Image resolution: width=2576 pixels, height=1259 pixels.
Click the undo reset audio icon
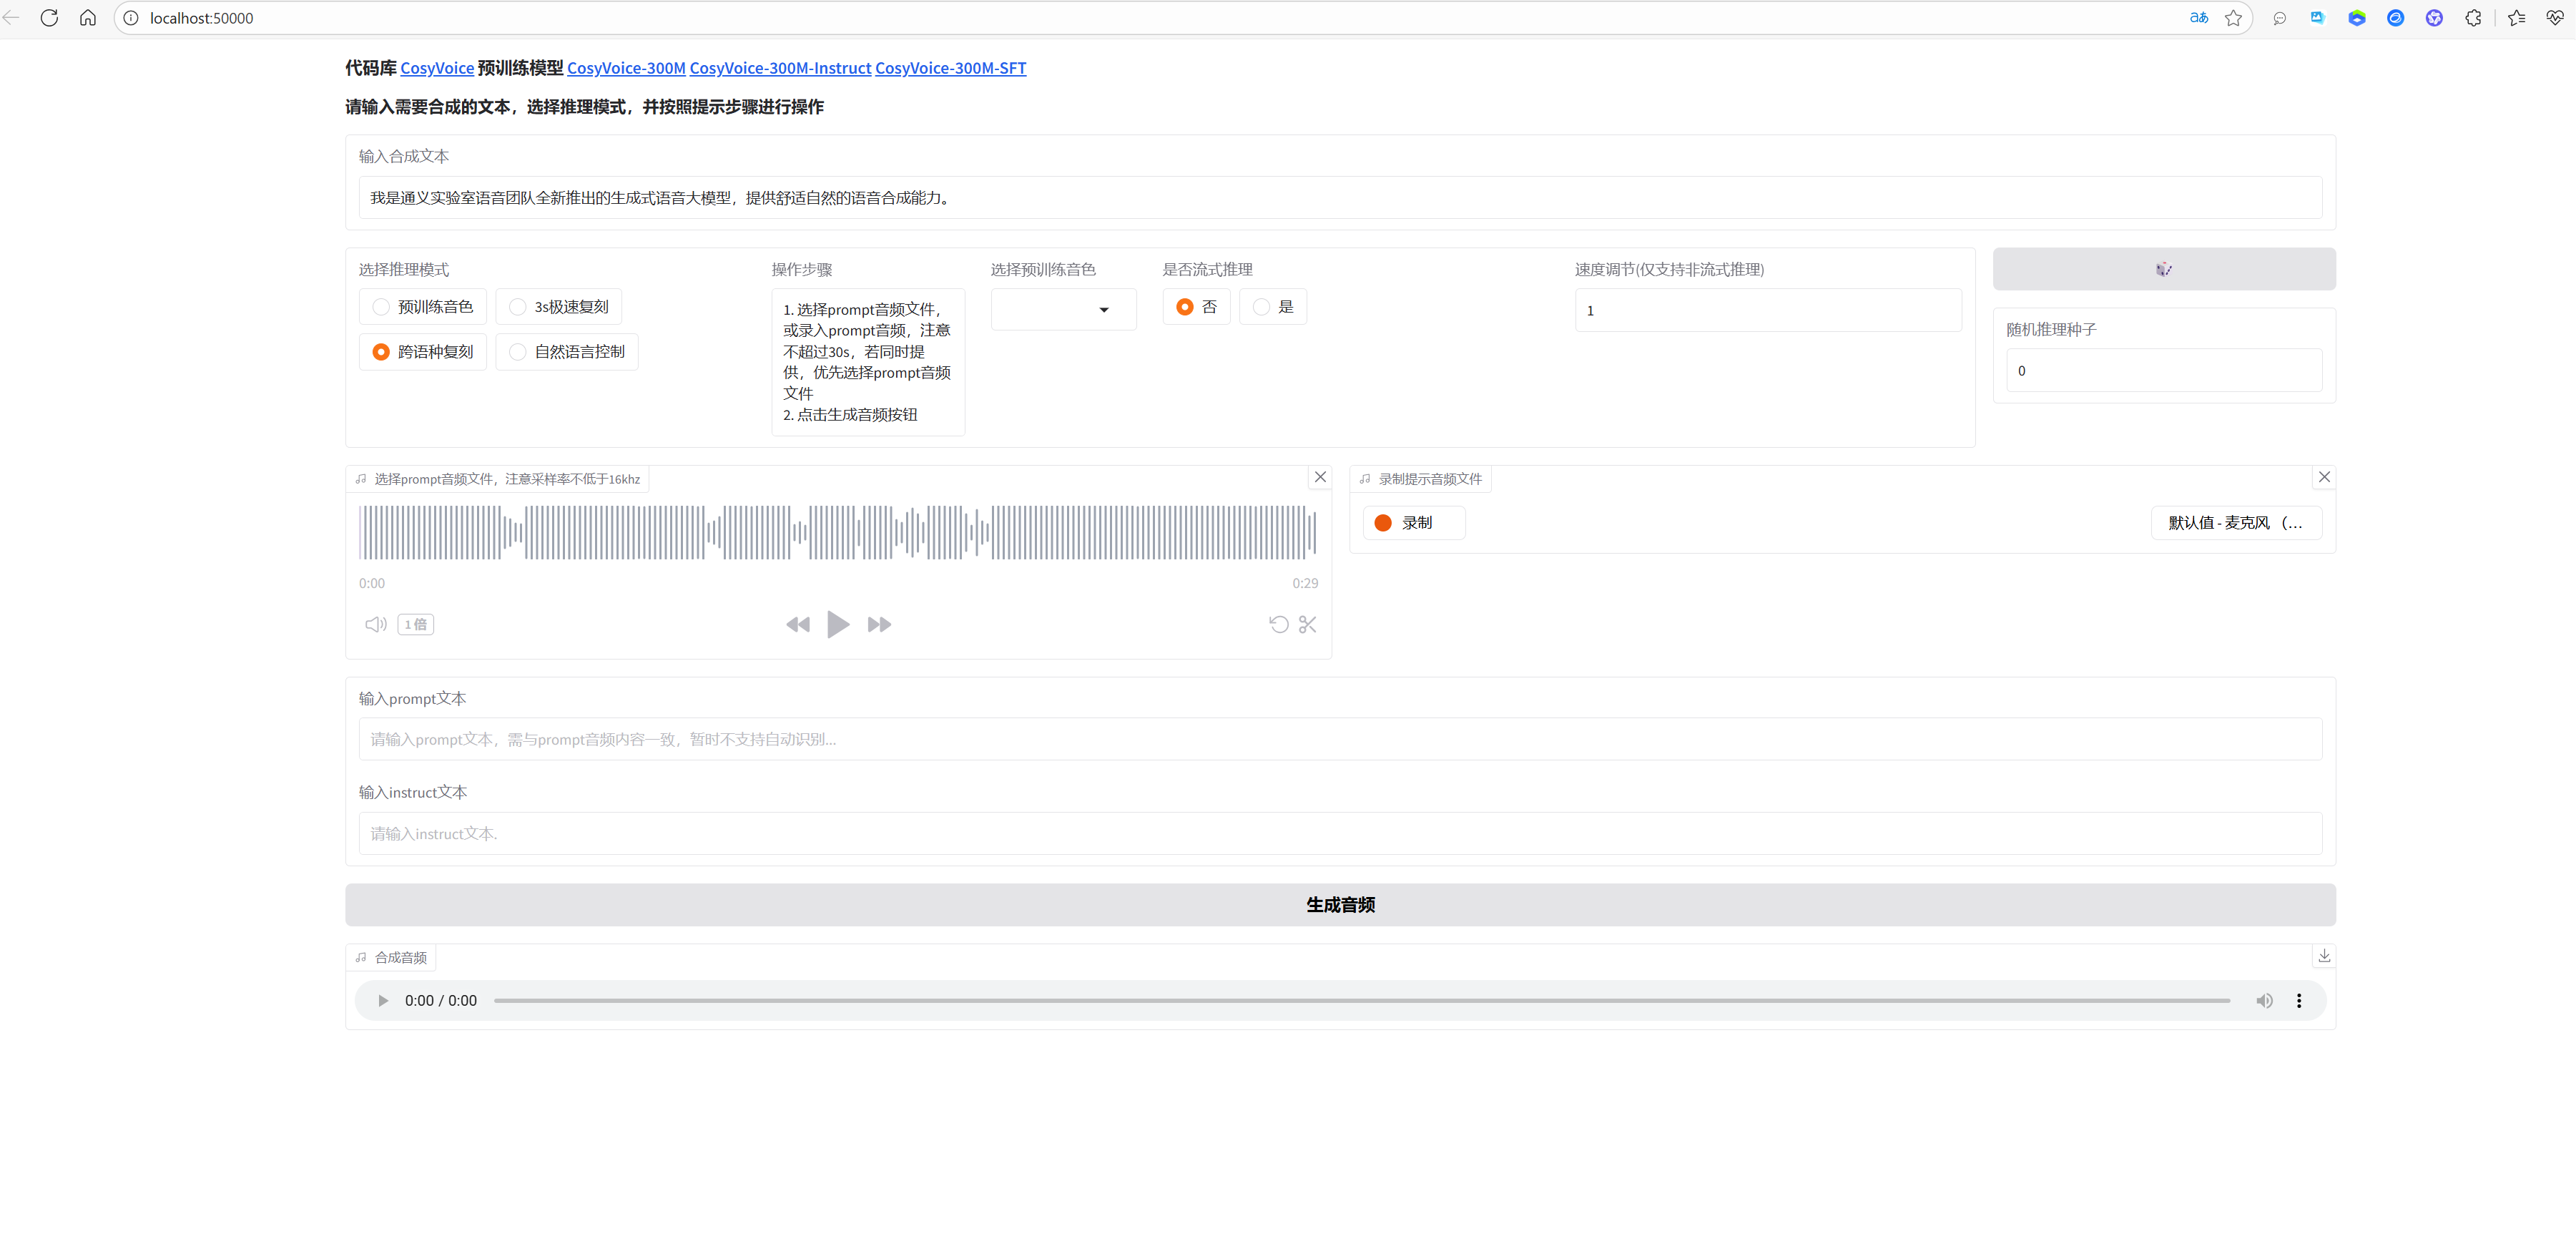tap(1278, 624)
